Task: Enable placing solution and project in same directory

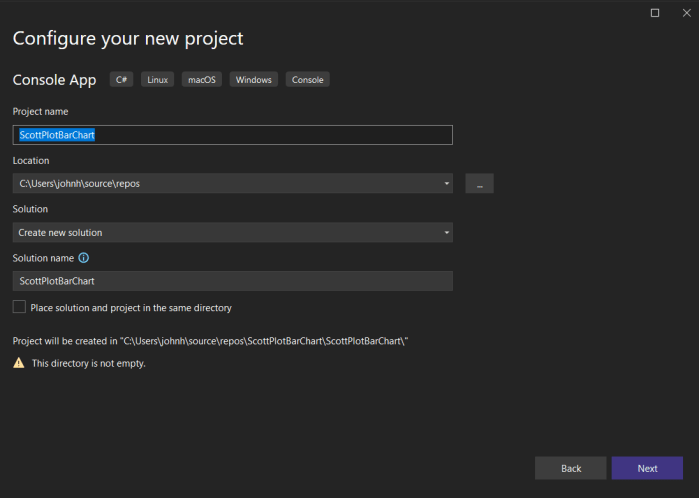Action: (x=20, y=307)
